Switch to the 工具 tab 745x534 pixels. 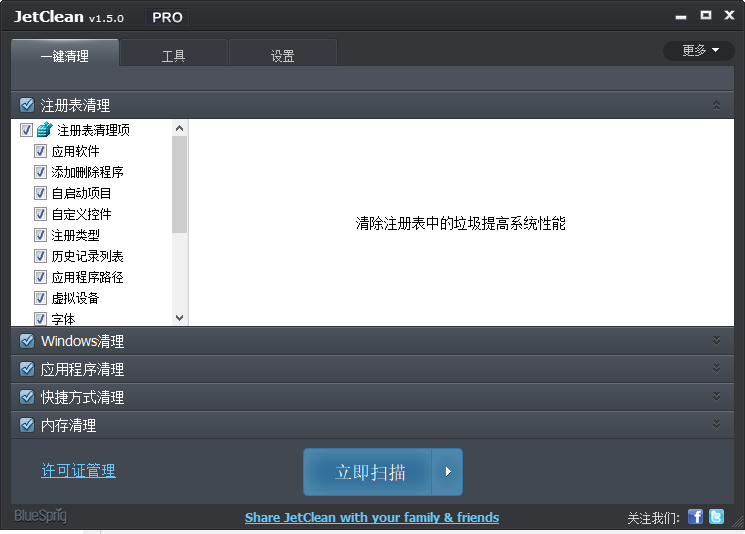174,56
